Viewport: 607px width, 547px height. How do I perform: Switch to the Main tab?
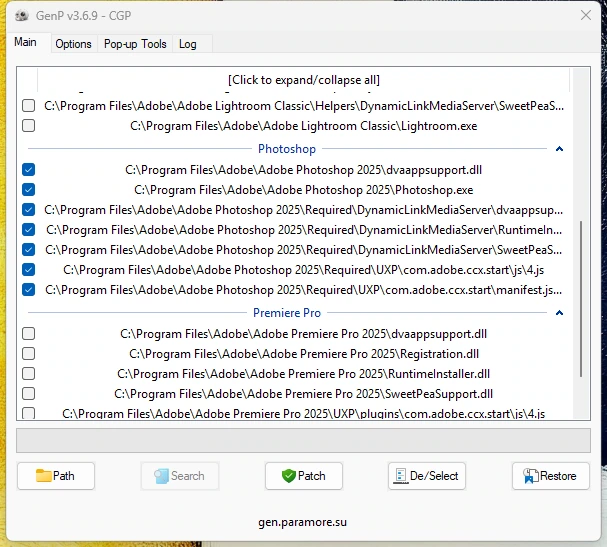pyautogui.click(x=26, y=42)
